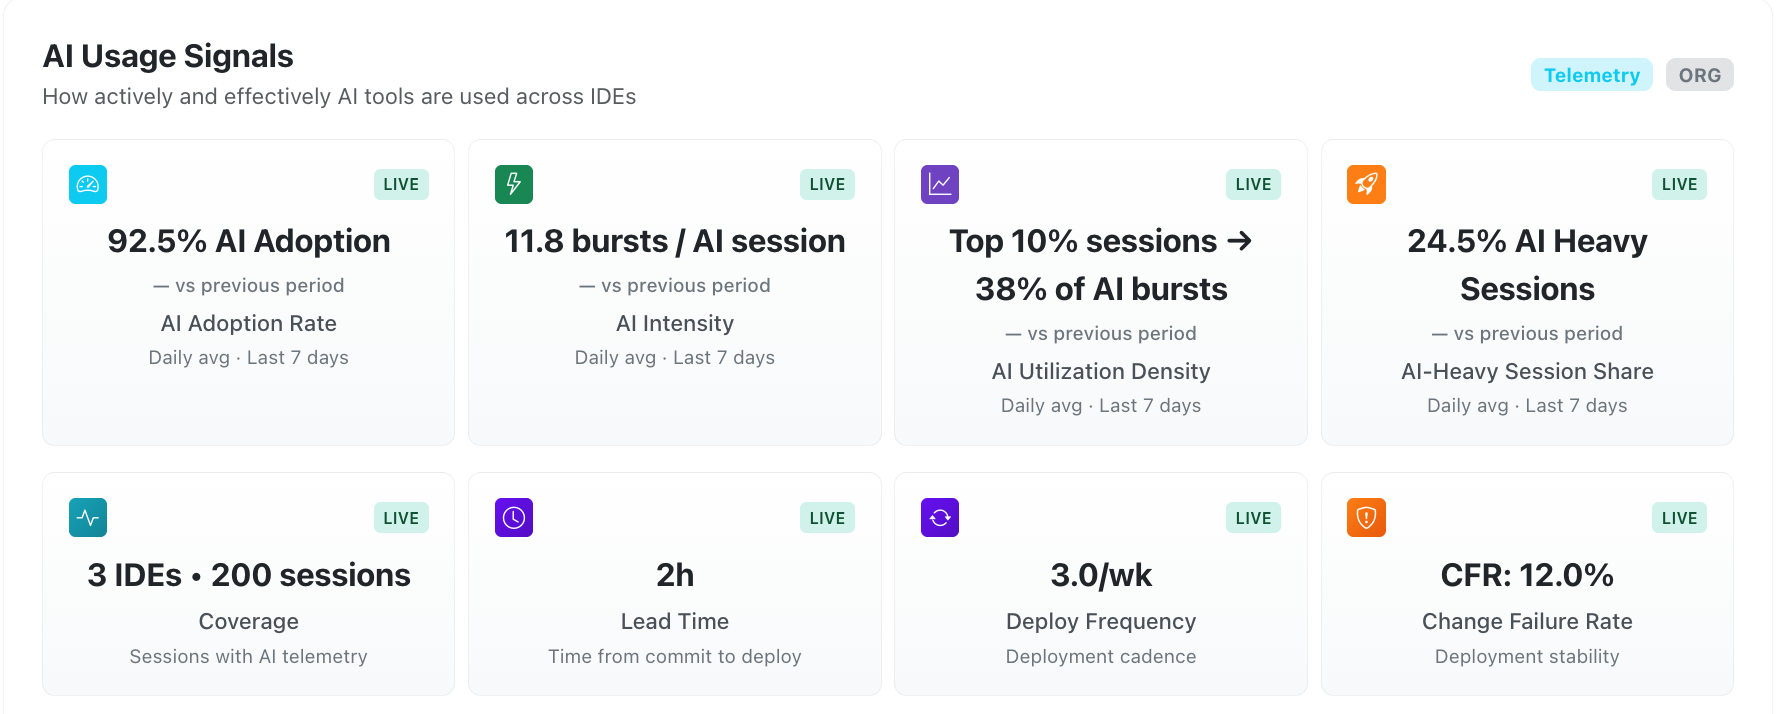Toggle the LIVE indicator on AI Adoption card
Image resolution: width=1782 pixels, height=714 pixels.
click(400, 184)
